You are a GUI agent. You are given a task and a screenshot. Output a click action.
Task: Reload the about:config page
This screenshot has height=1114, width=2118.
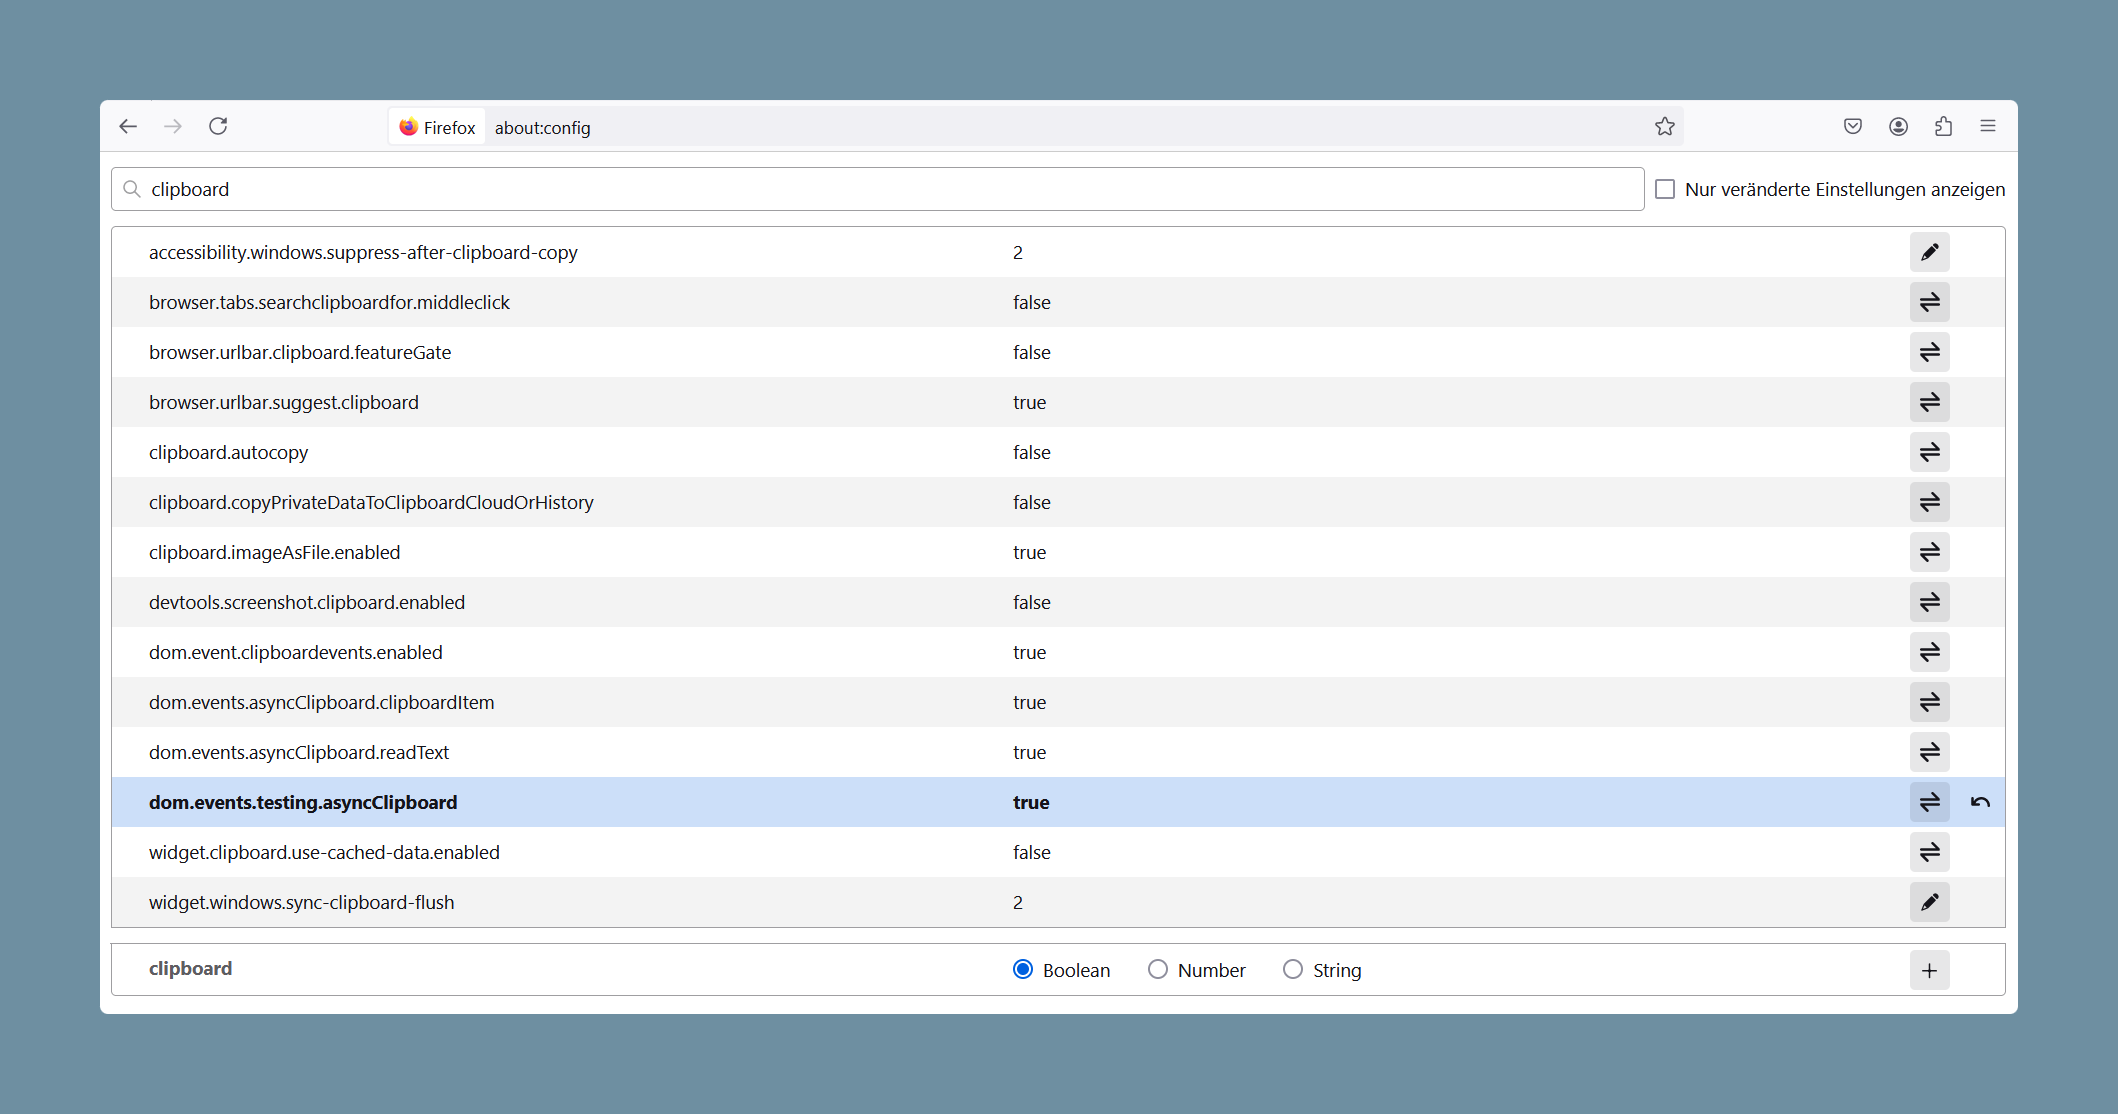(218, 126)
